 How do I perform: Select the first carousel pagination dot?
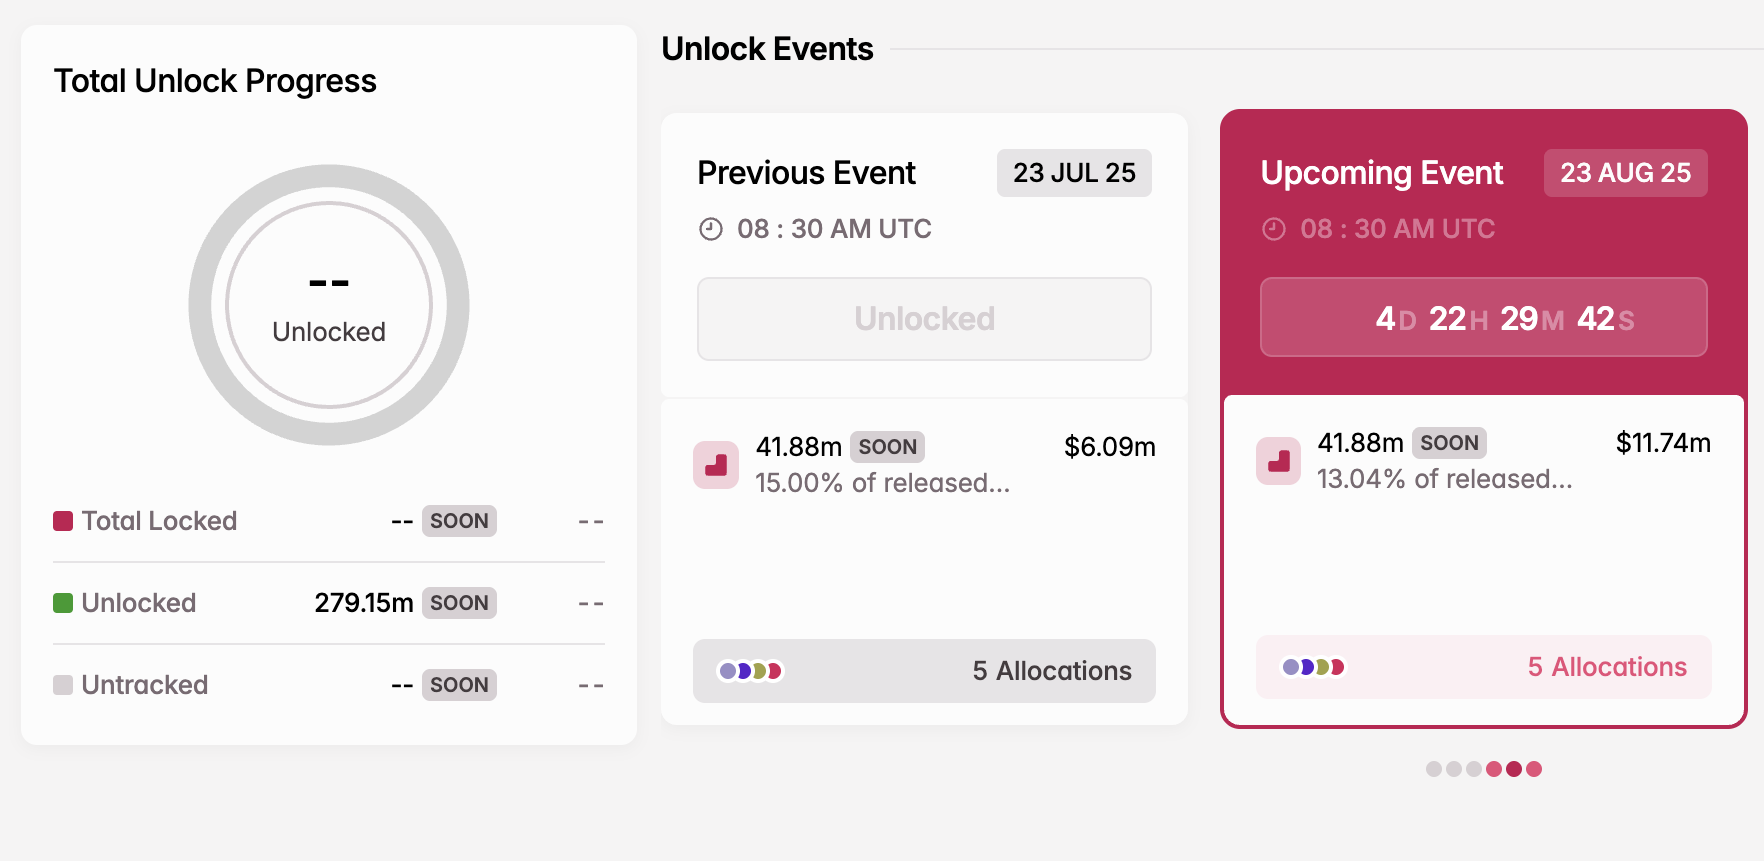tap(1434, 769)
